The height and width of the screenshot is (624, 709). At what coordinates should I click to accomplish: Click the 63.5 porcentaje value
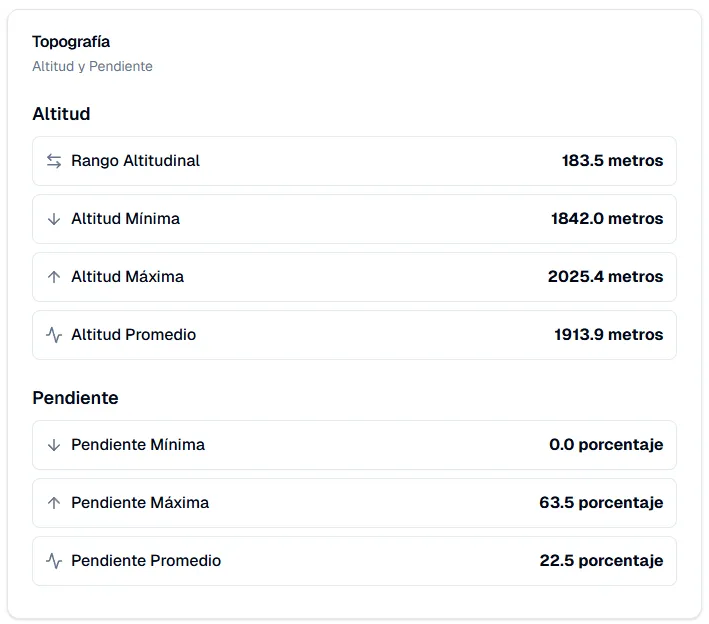click(x=601, y=502)
